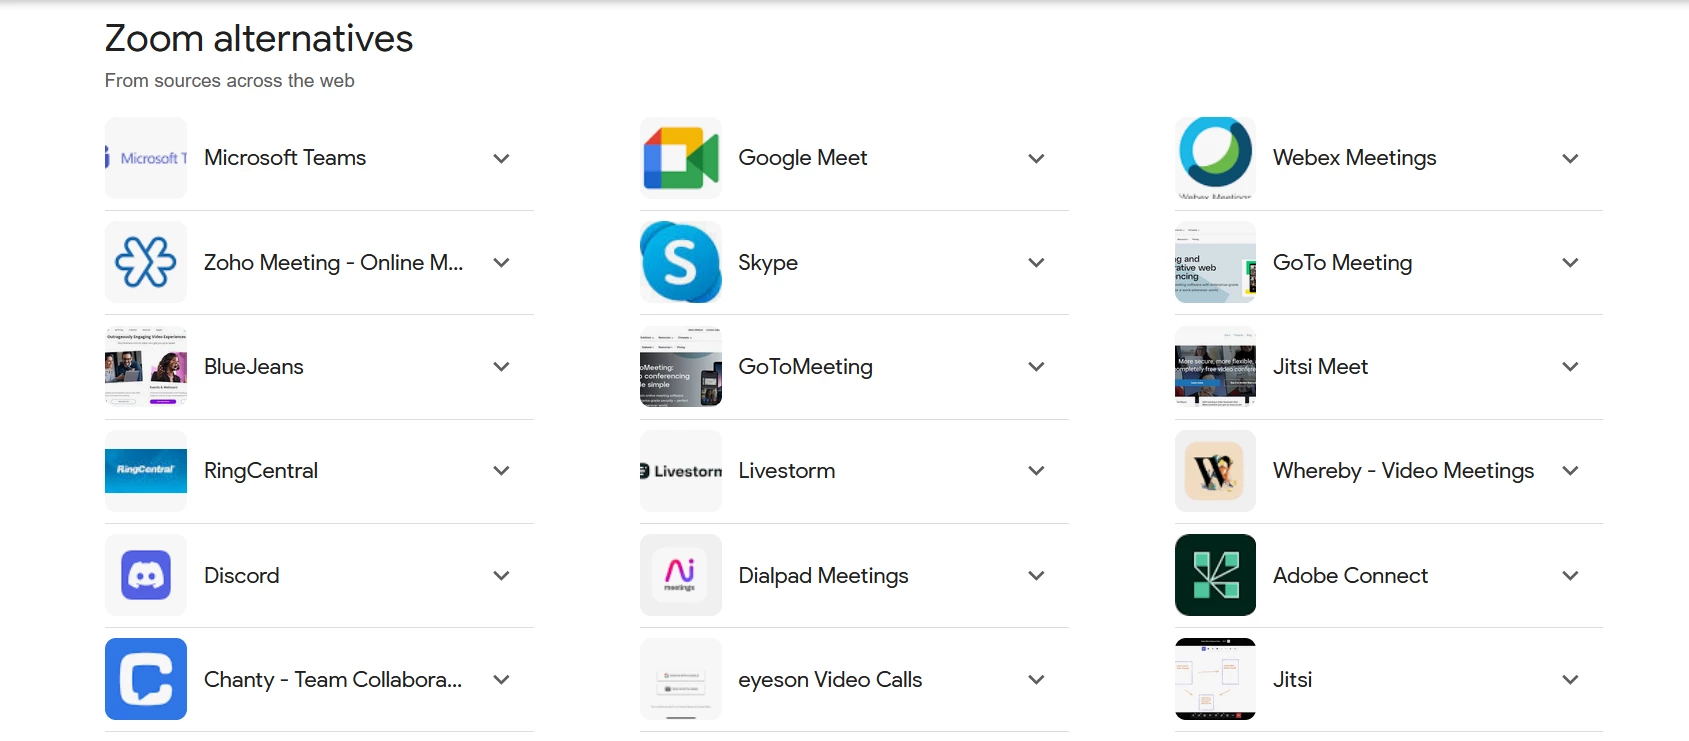This screenshot has height=741, width=1689.
Task: Expand the Jitsi Meet chevron
Action: [x=1570, y=367]
